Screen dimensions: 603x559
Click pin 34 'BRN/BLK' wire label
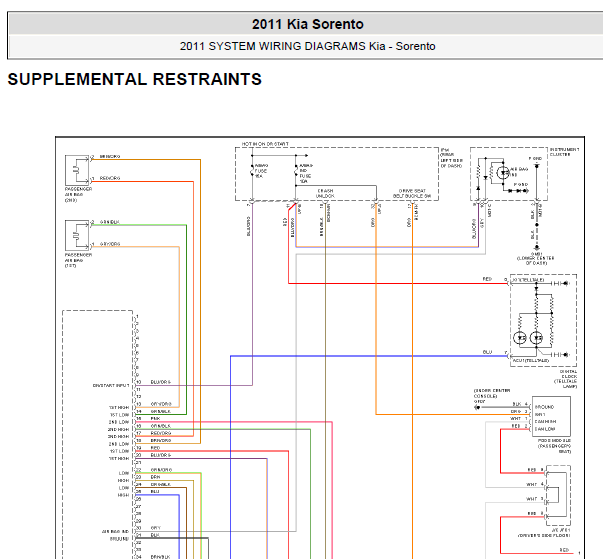coord(160,557)
